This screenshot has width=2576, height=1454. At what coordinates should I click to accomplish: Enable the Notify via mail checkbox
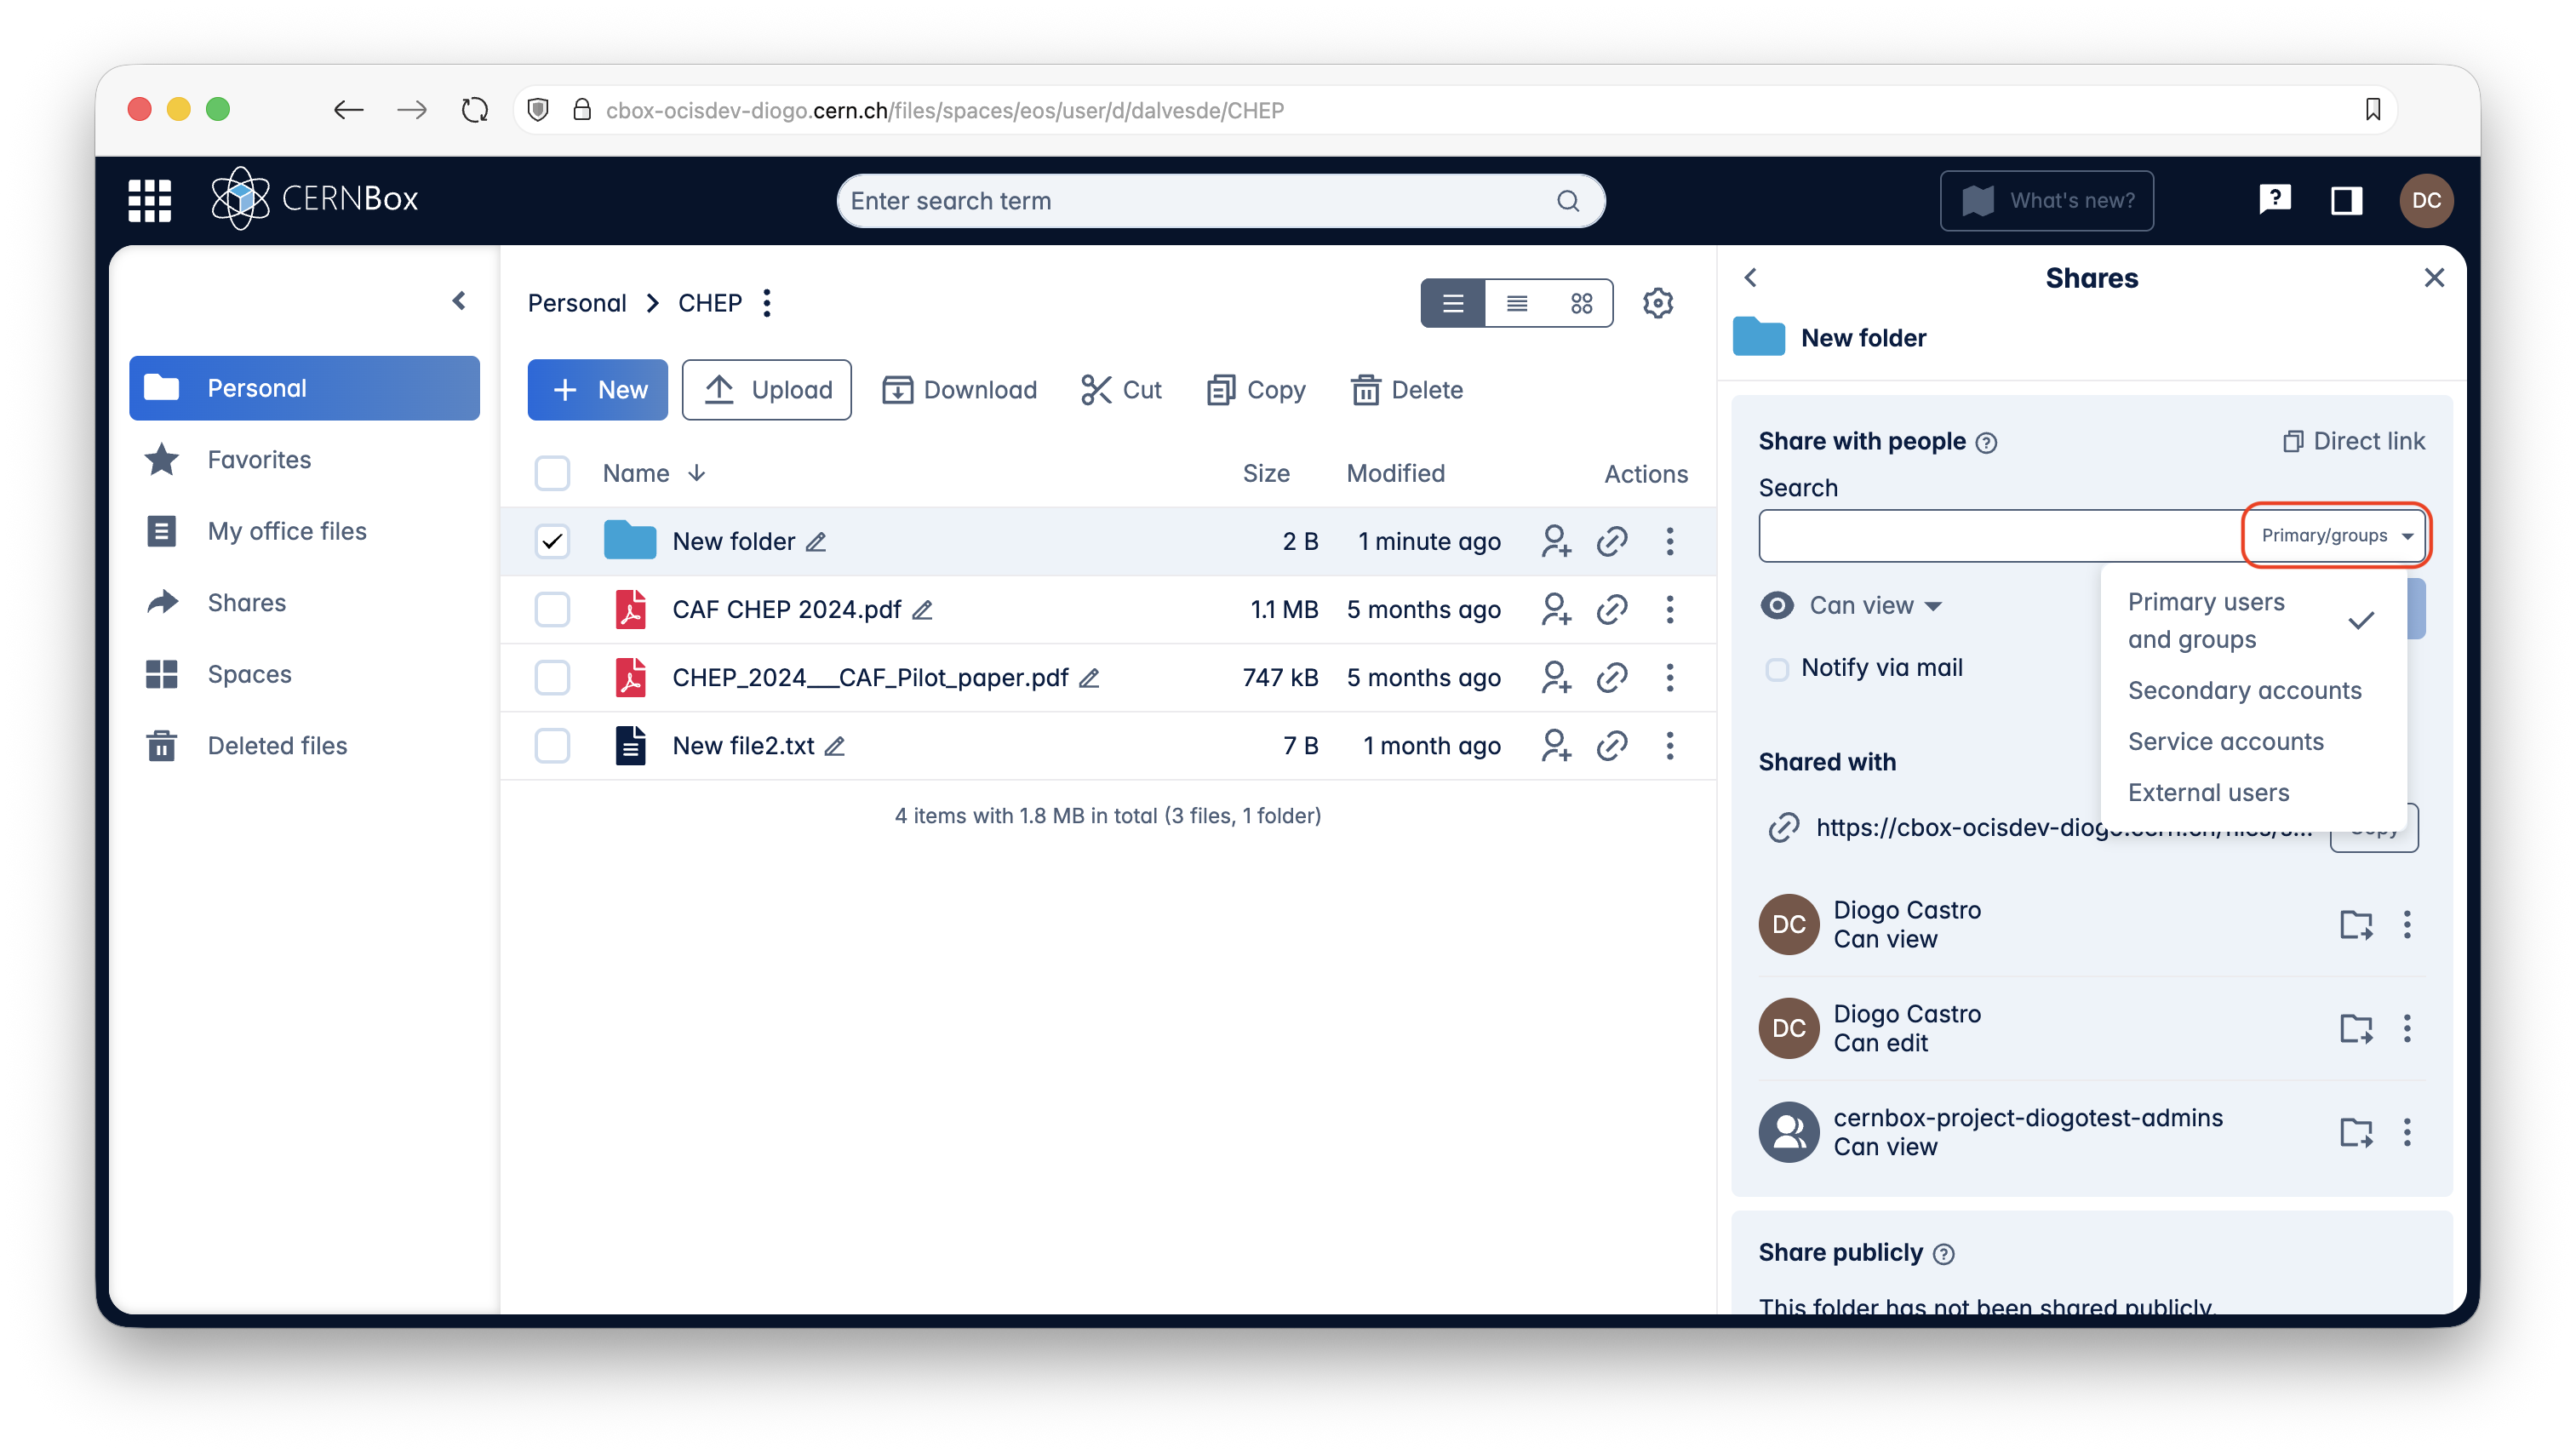[x=1777, y=668]
